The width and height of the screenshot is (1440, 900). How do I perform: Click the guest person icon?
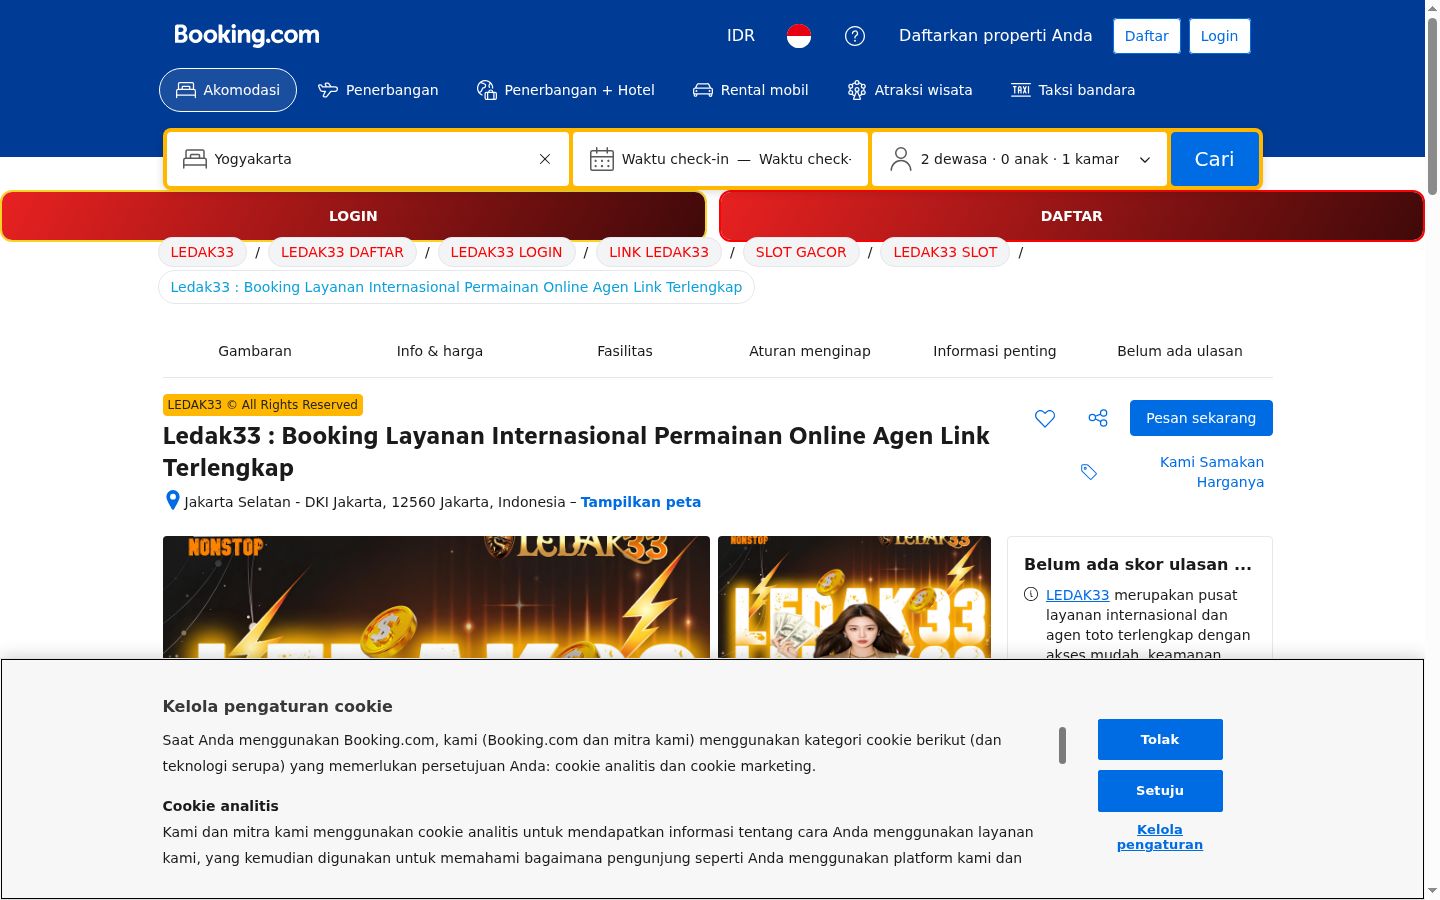(901, 159)
